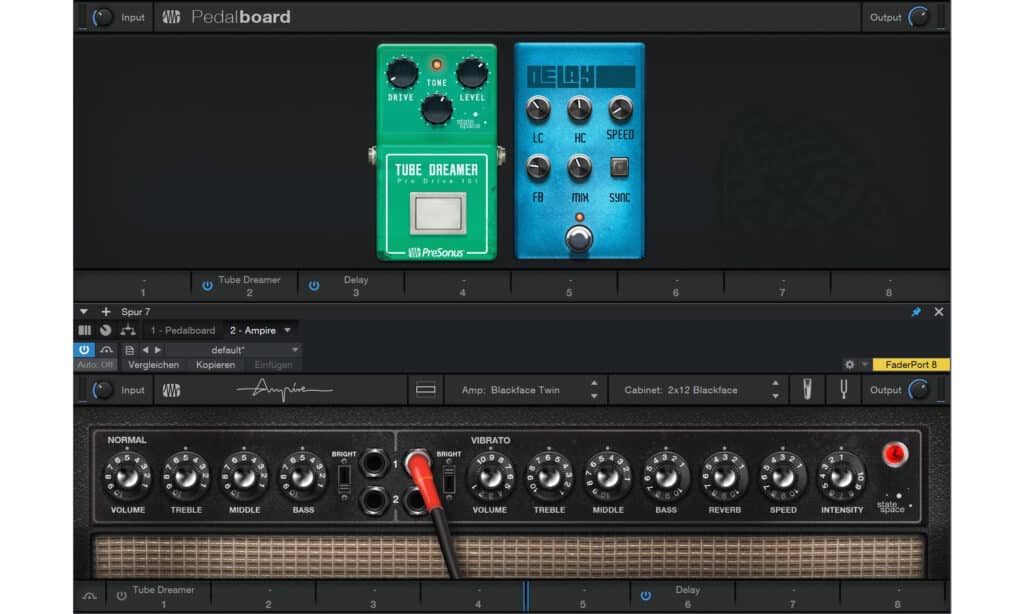This screenshot has height=614, width=1024.
Task: Click the PreSonus logo in Pedalboard header
Action: coord(171,17)
